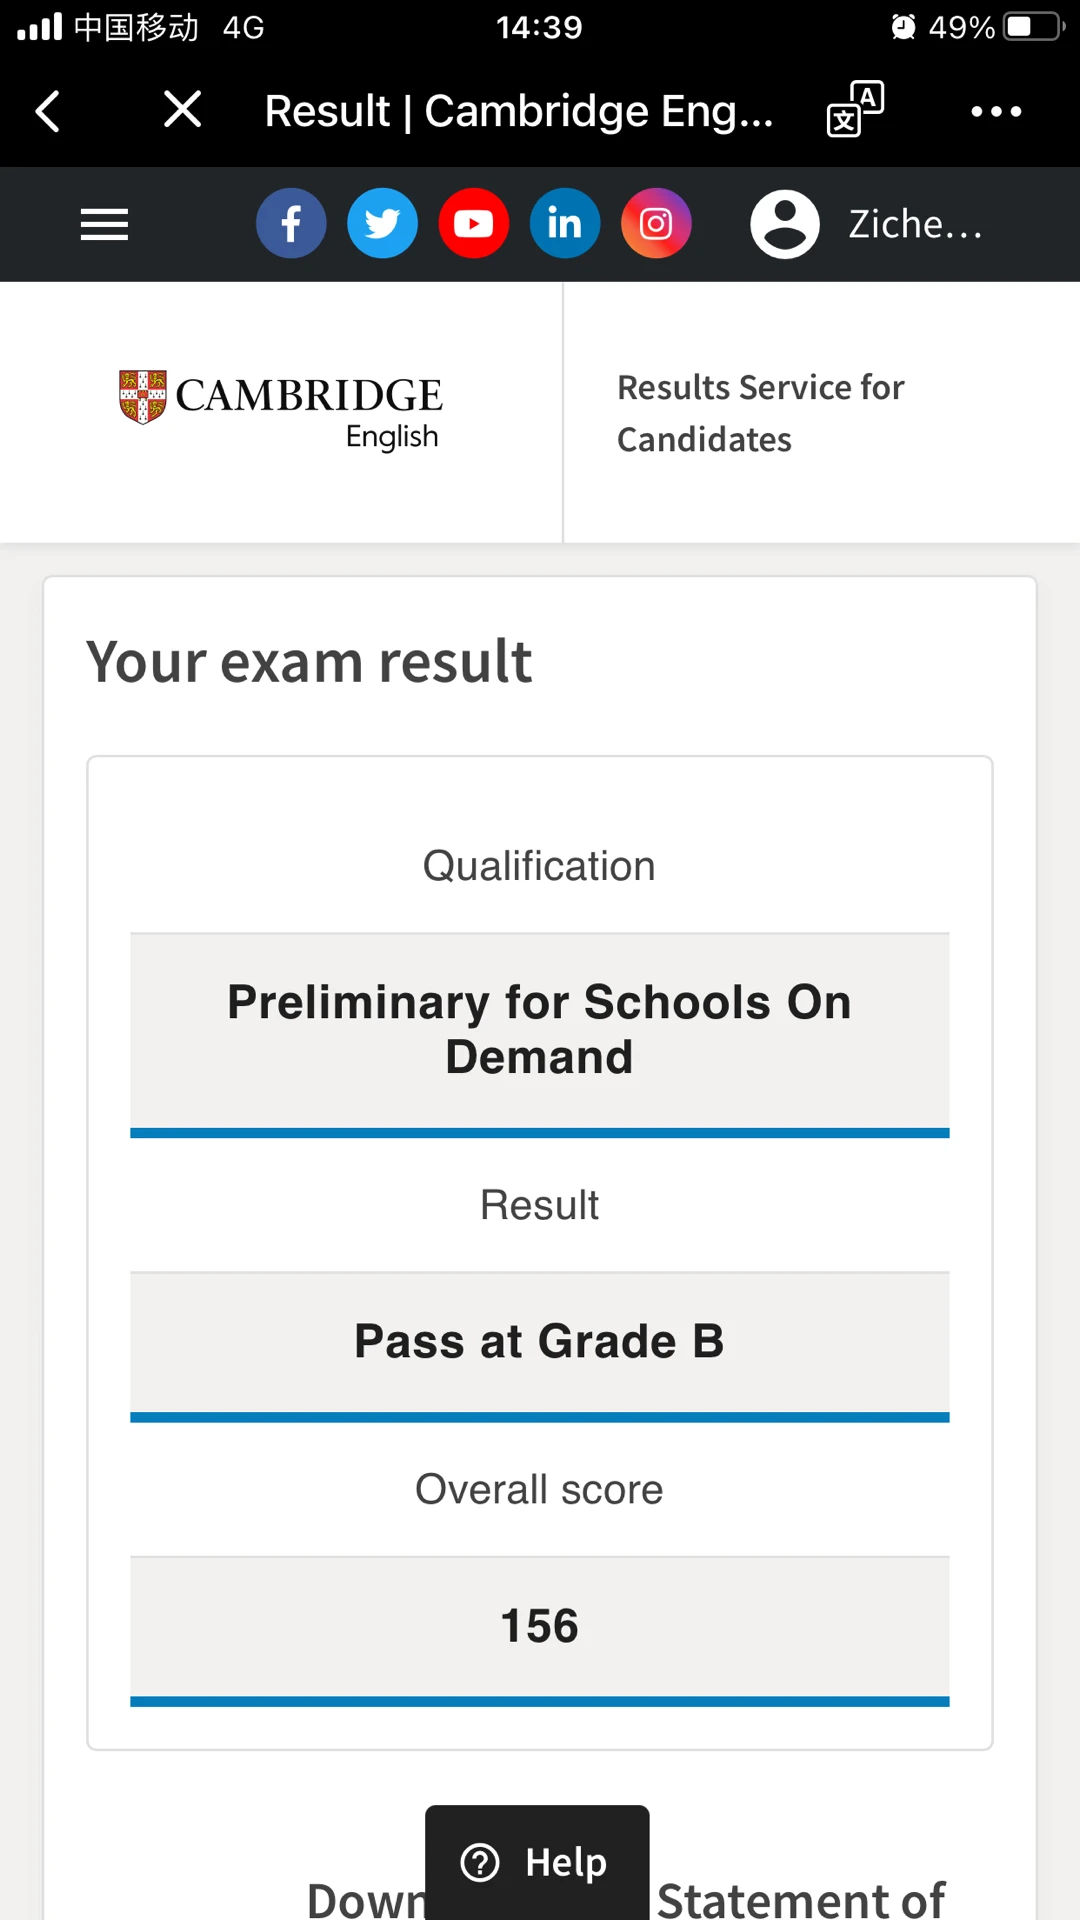Open the three-dot more options menu
Screen dimensions: 1080x1920
(996, 111)
